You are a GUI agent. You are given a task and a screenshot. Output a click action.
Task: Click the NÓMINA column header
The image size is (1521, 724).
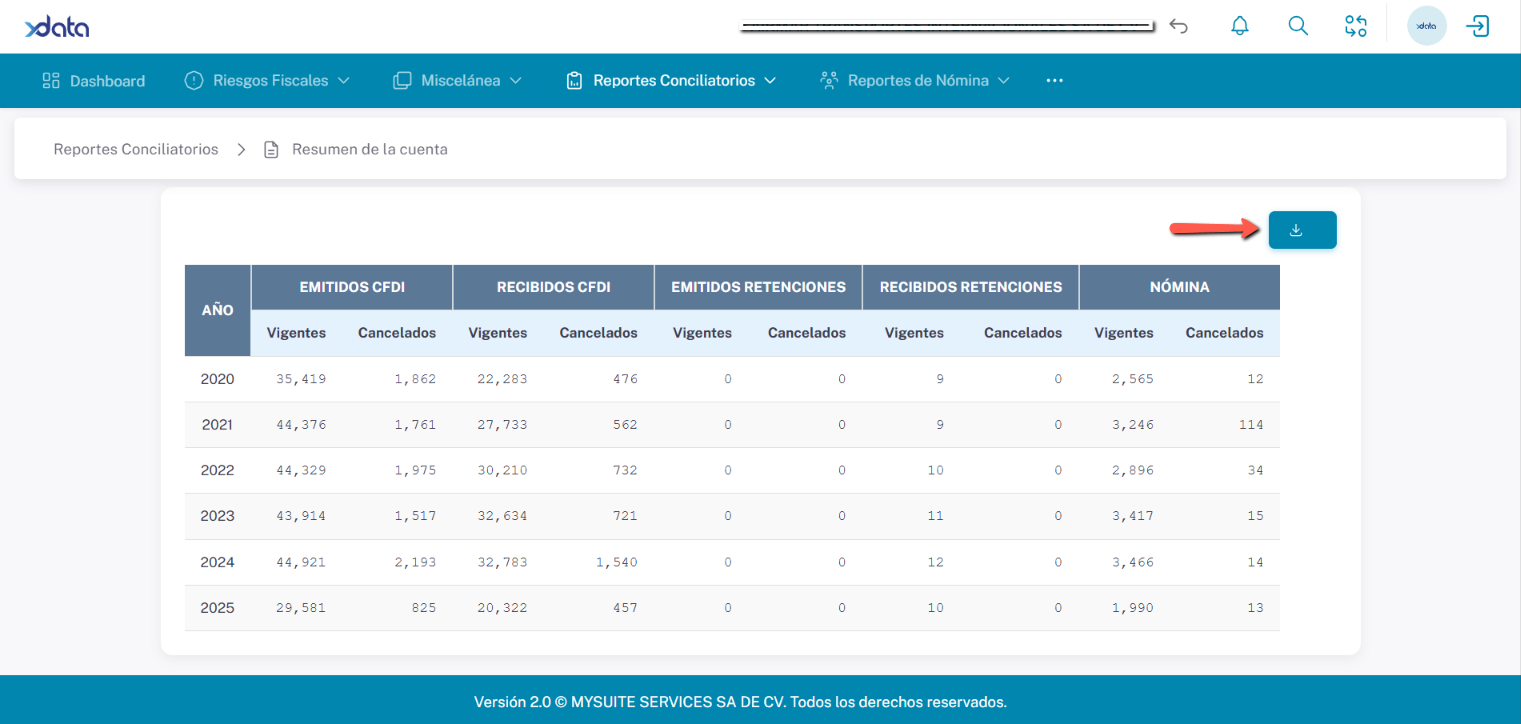click(x=1179, y=287)
